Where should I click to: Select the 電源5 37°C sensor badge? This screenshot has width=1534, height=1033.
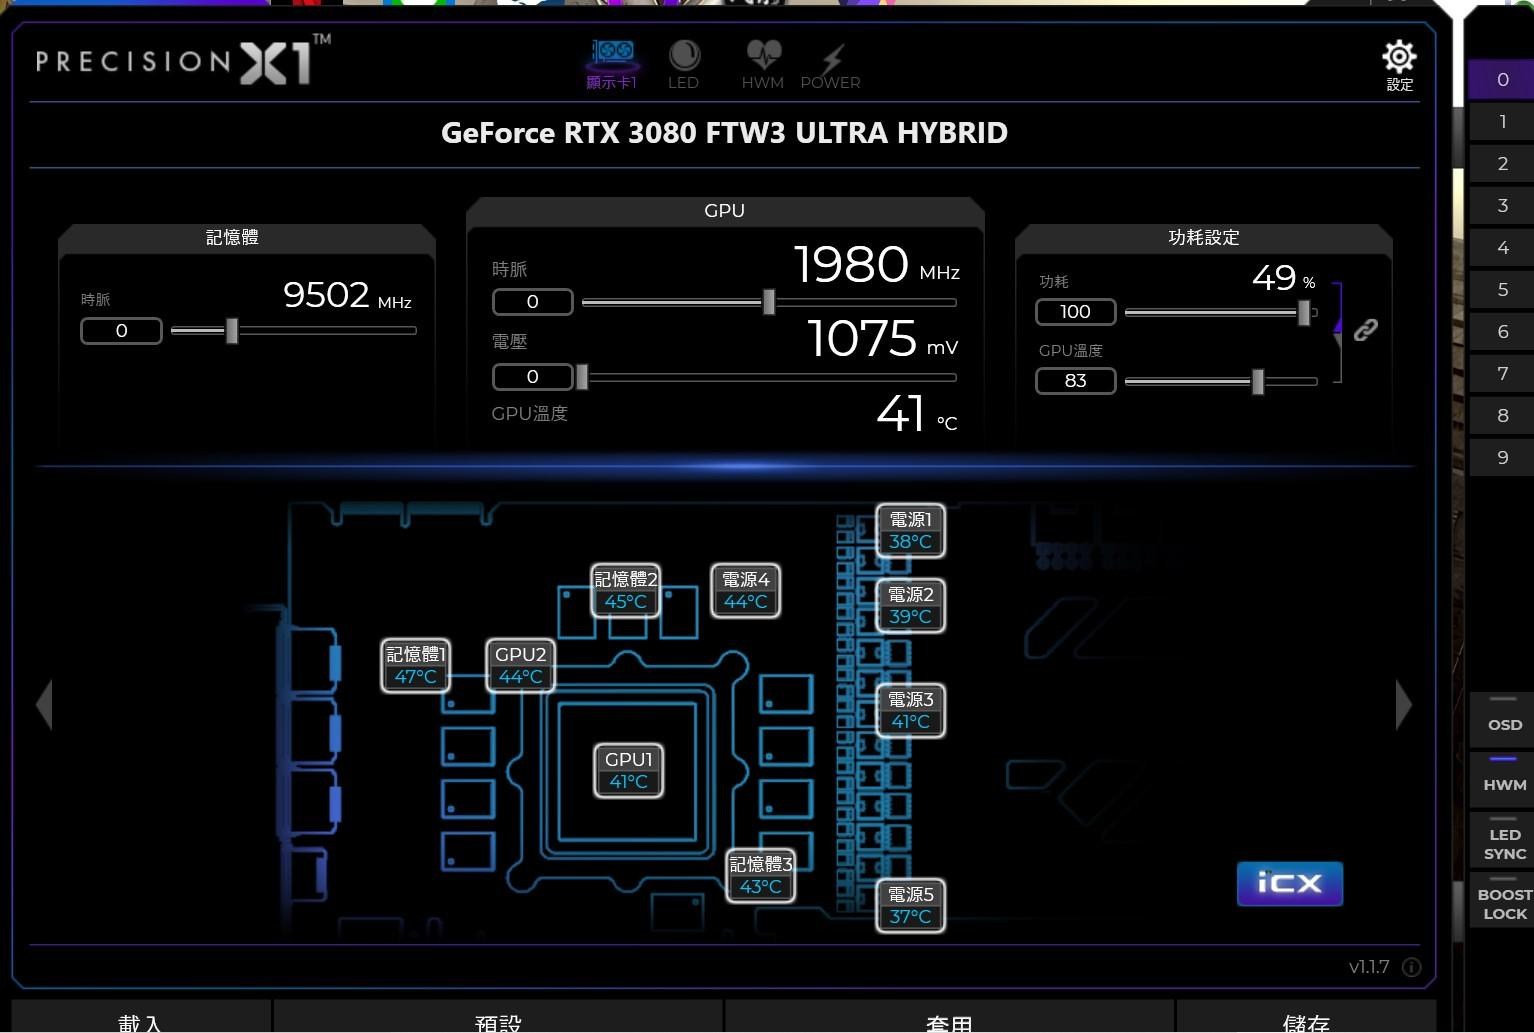click(910, 905)
